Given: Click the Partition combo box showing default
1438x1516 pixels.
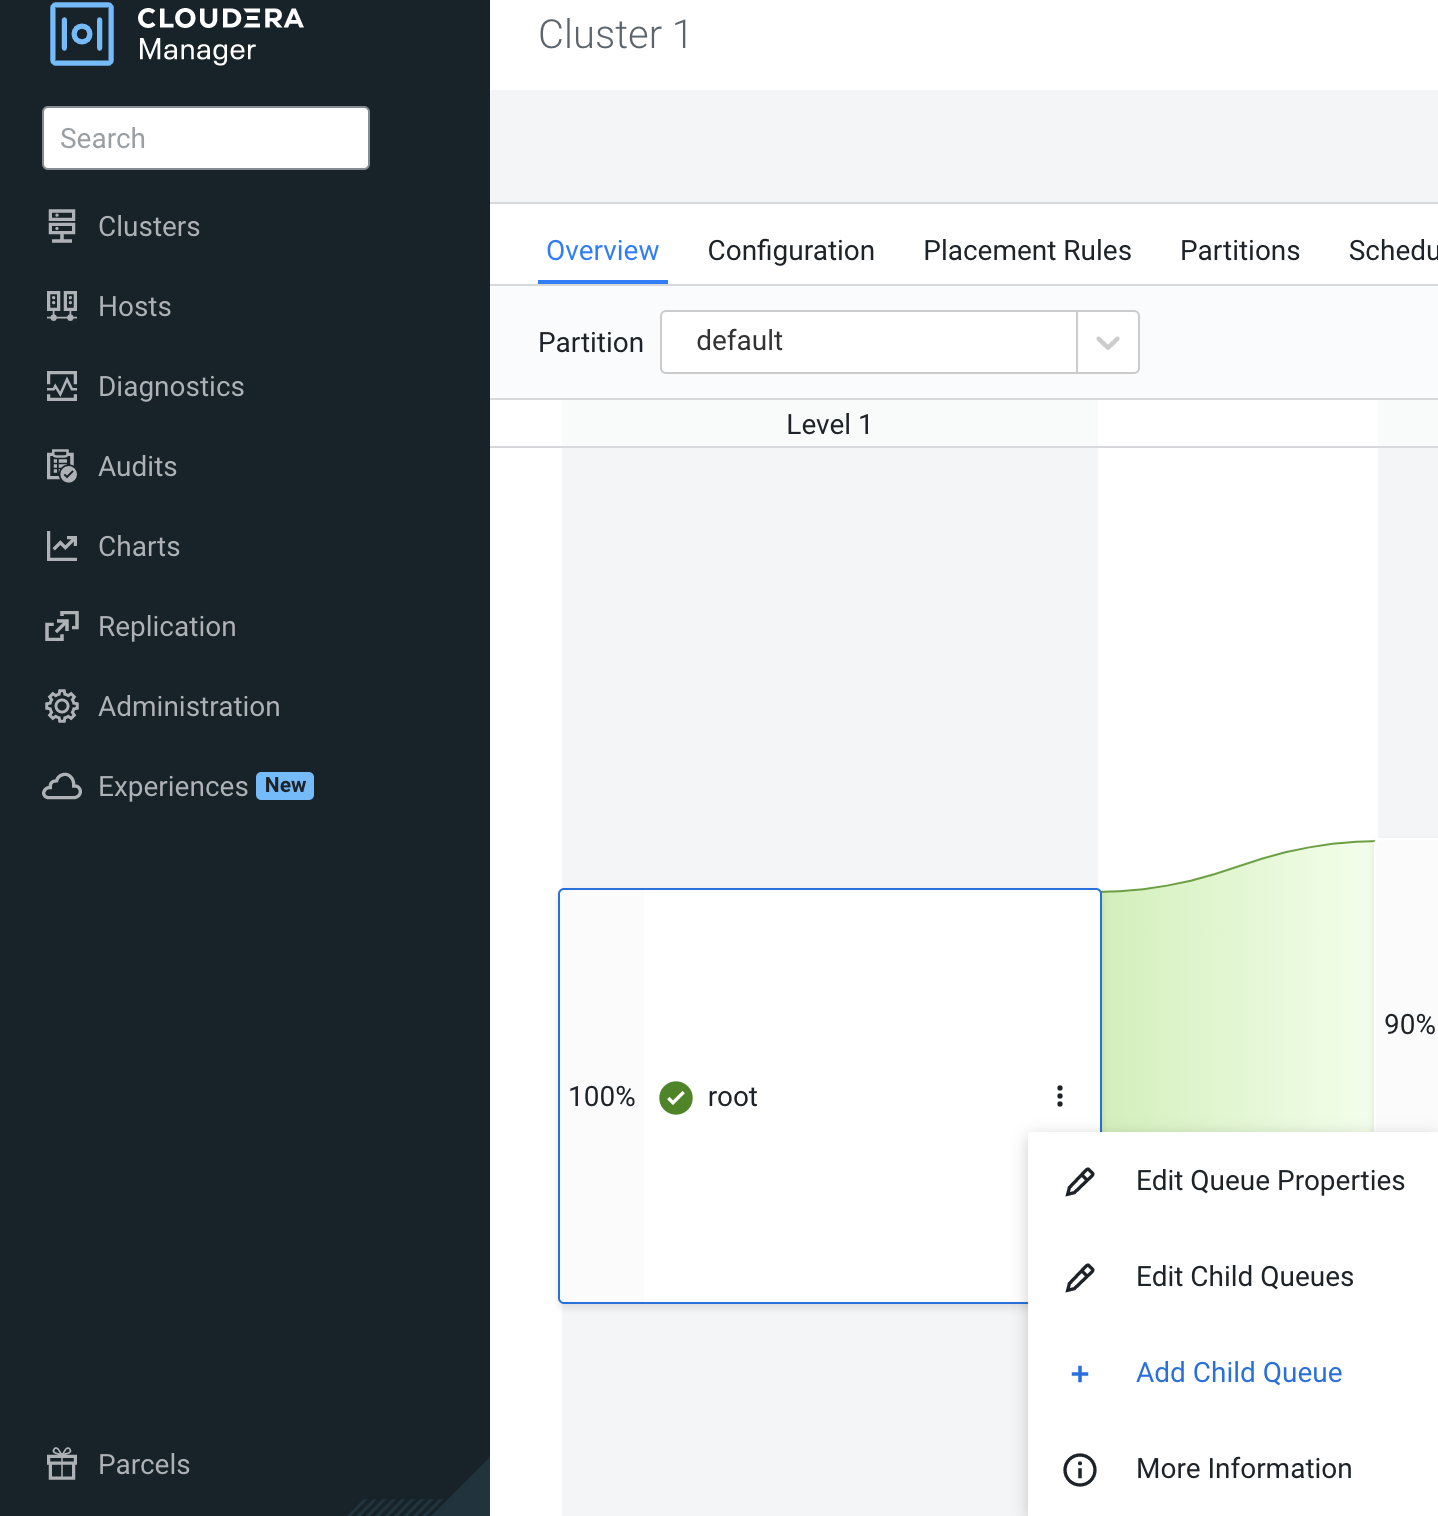Looking at the screenshot, I should coord(868,342).
